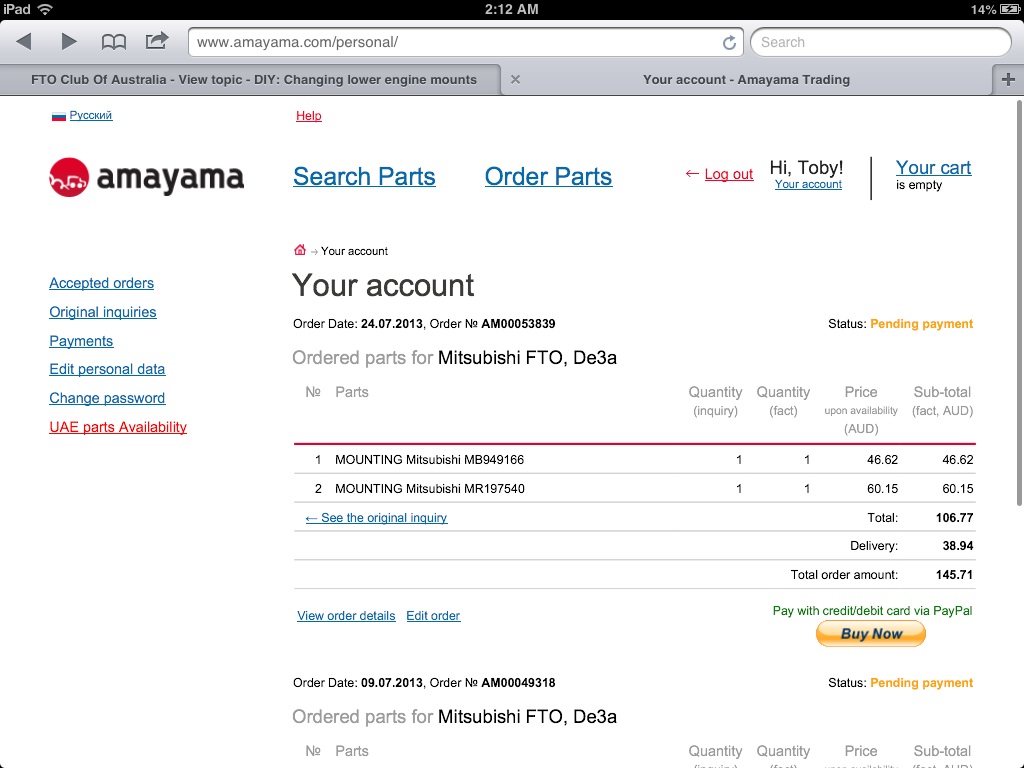
Task: Click part MOUNTING Mitsubishi MB949166
Action: (430, 460)
